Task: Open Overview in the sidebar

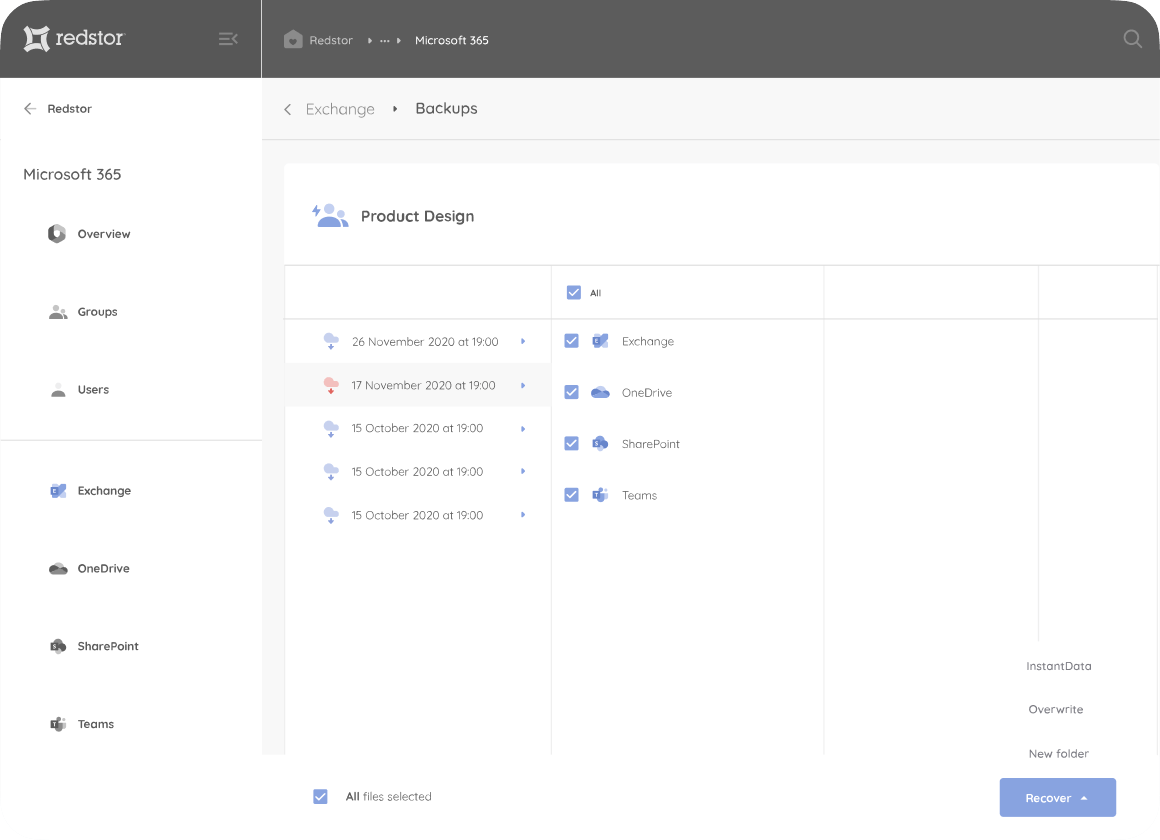Action: pos(104,234)
